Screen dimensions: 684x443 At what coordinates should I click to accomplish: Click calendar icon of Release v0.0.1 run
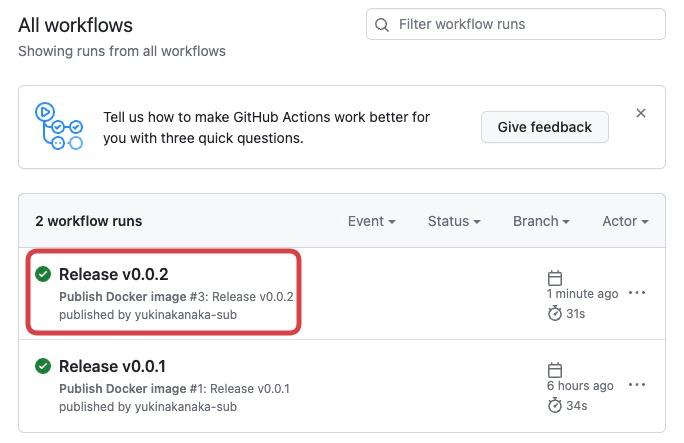pyautogui.click(x=556, y=369)
